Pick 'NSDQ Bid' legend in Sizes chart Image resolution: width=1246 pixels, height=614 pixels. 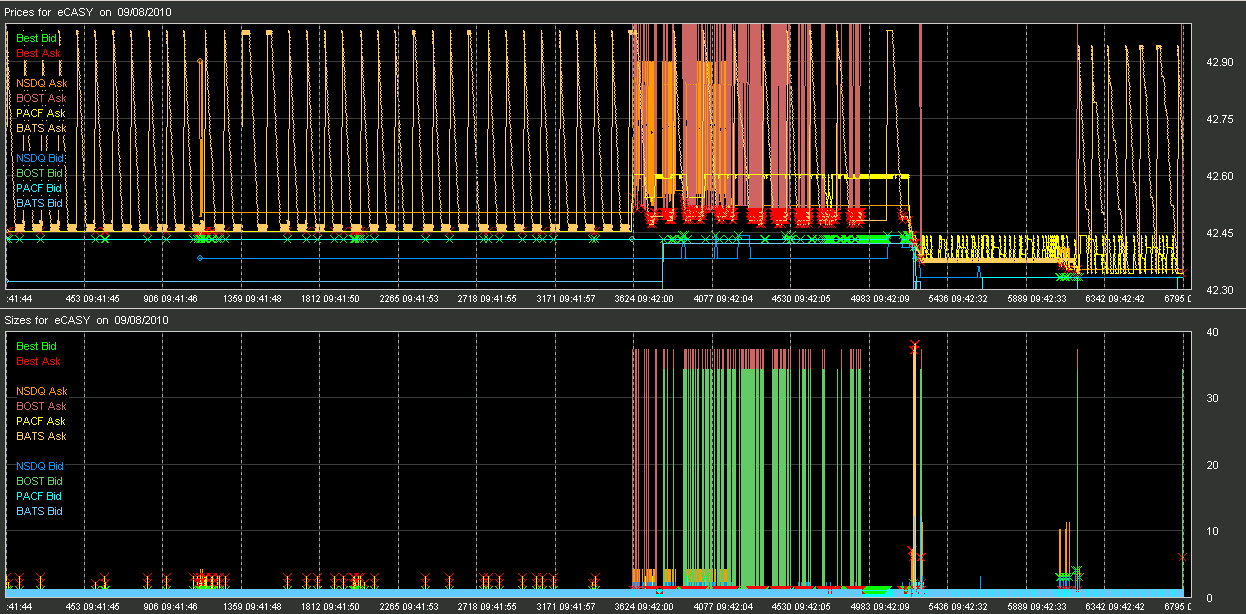(40, 466)
